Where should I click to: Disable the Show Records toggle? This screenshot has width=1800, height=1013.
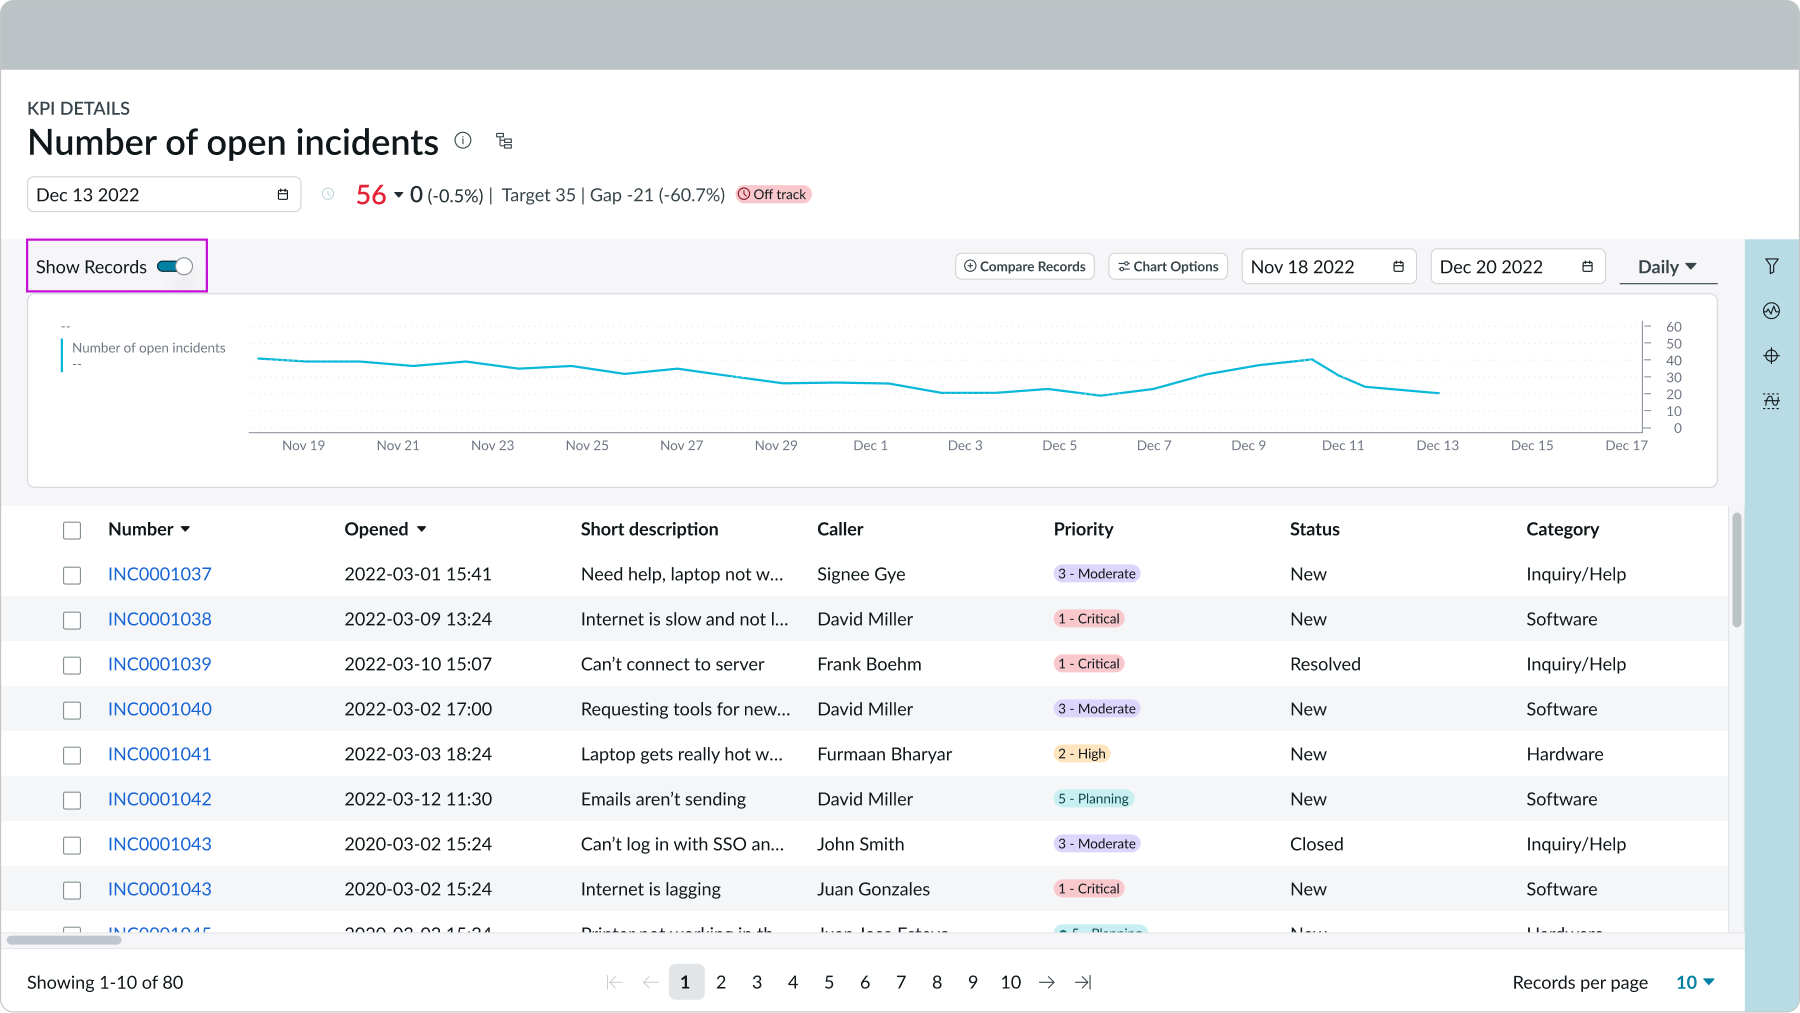pos(176,266)
